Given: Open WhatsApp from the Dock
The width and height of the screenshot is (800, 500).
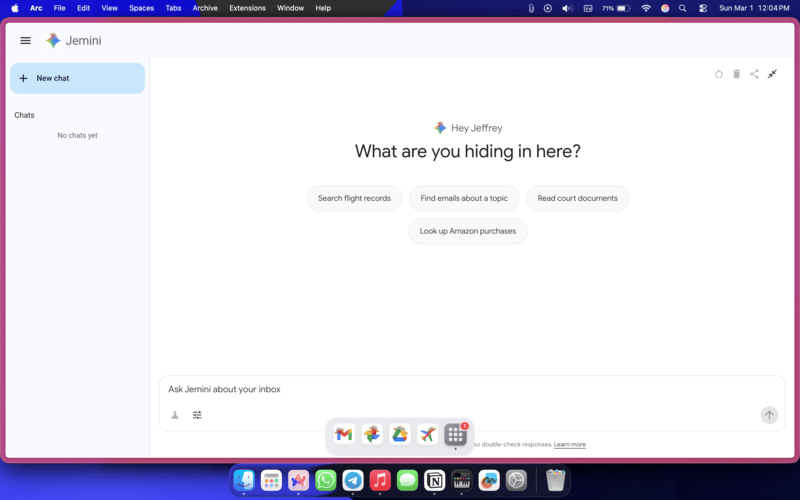Looking at the screenshot, I should click(x=326, y=480).
